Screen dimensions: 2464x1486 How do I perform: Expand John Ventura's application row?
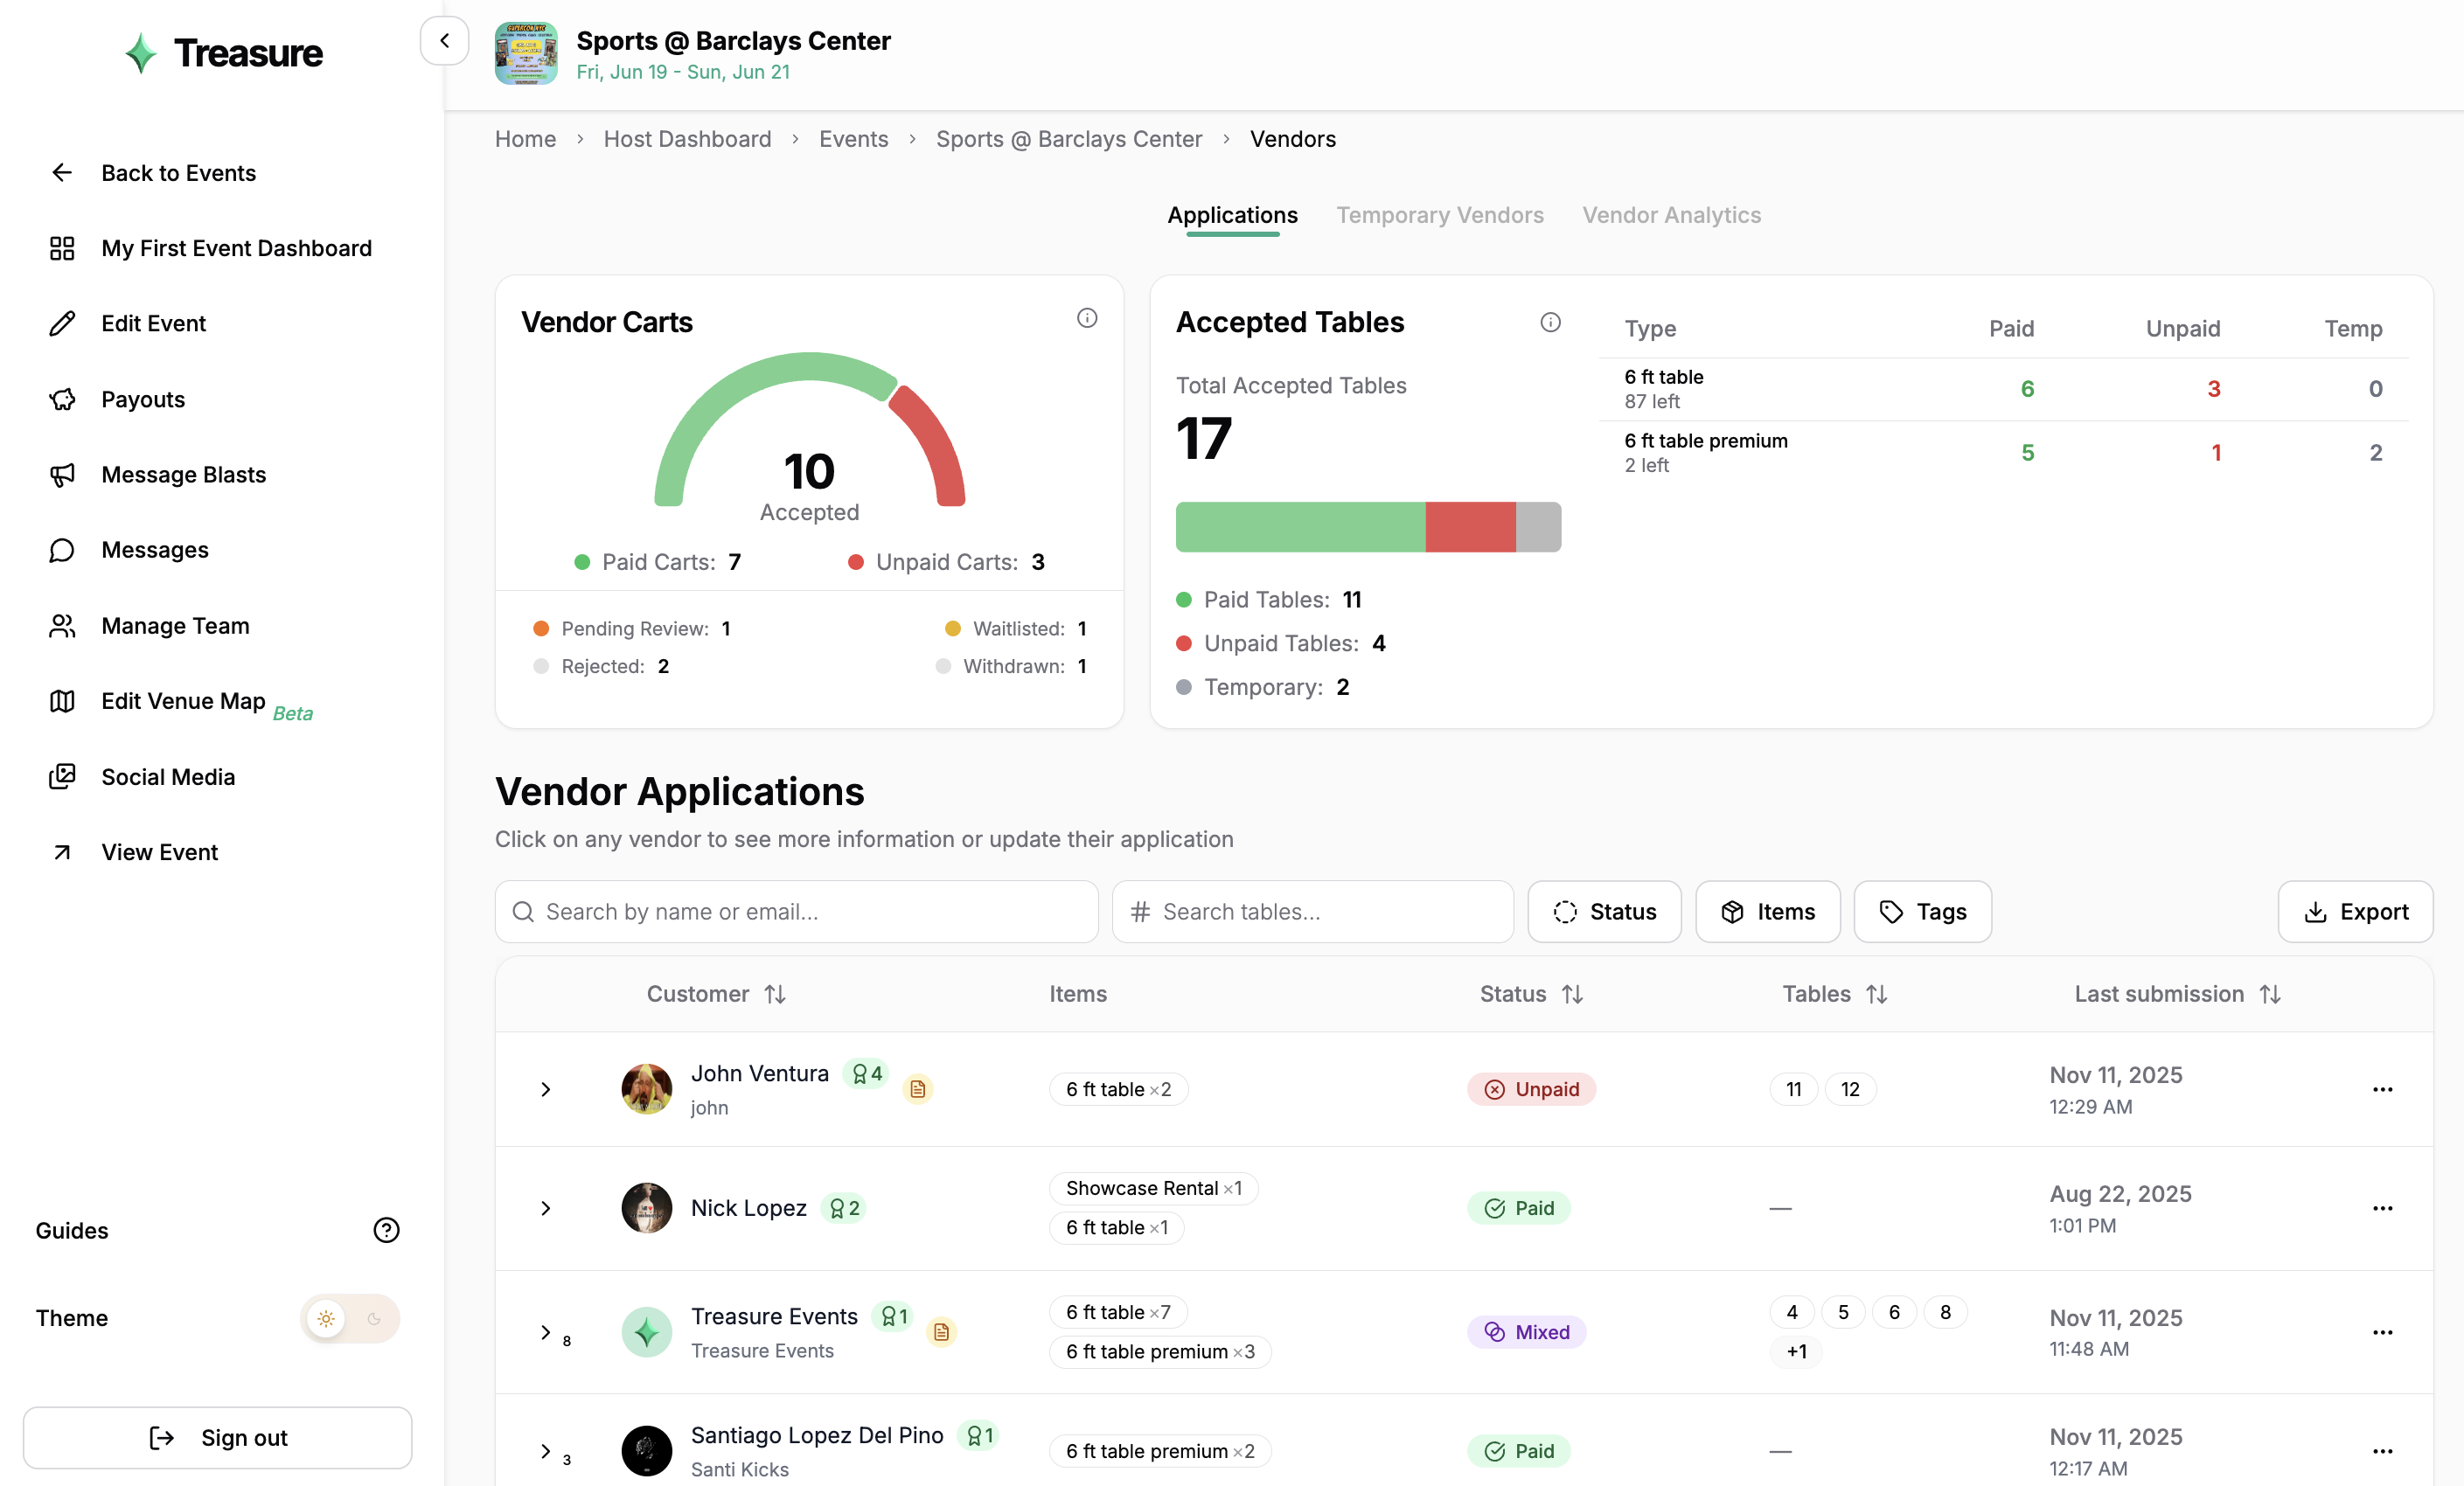[x=545, y=1089]
